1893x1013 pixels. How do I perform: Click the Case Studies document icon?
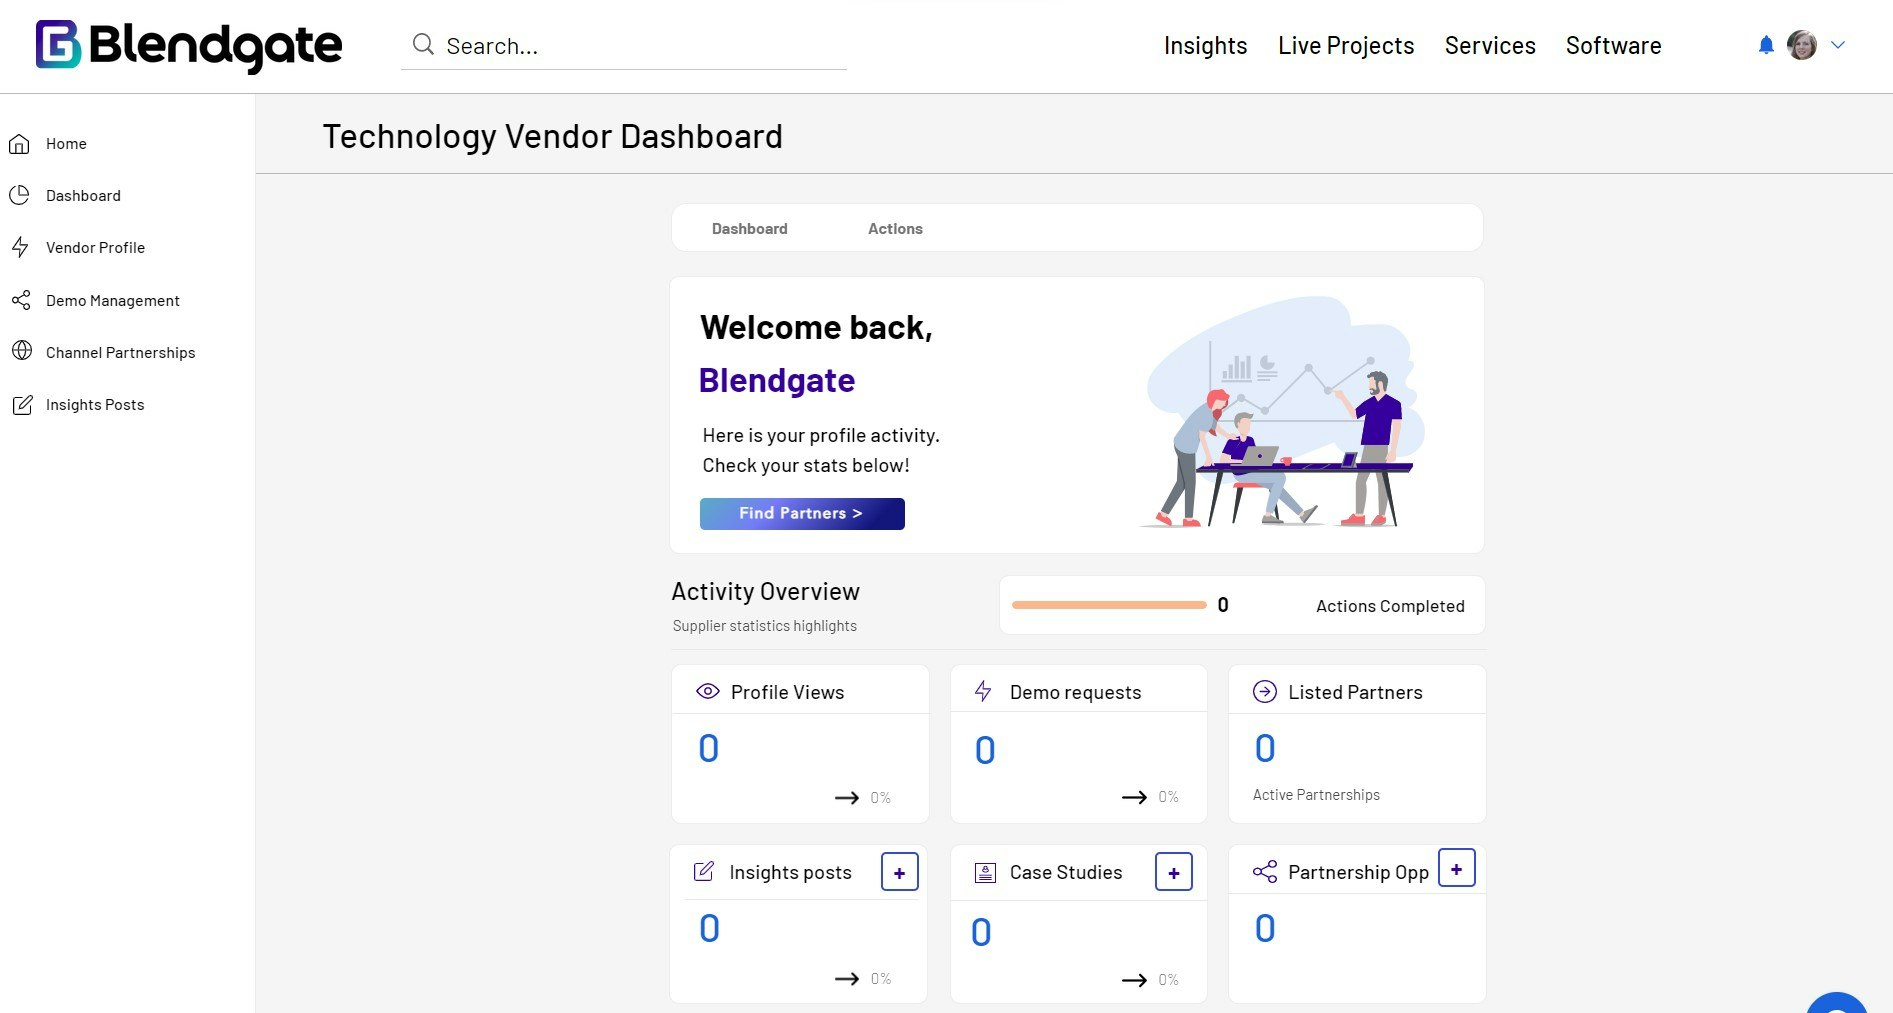[985, 872]
